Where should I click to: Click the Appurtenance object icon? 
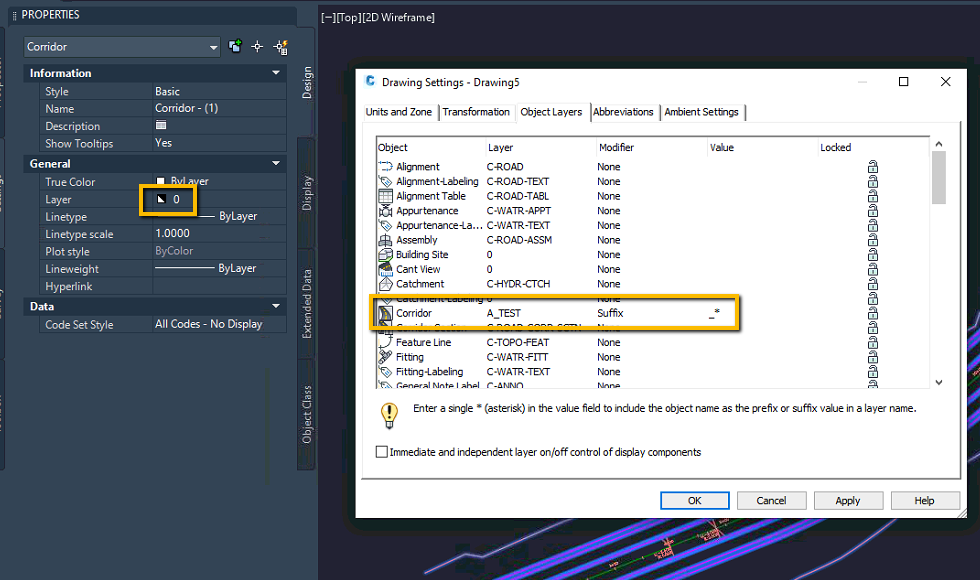[386, 211]
